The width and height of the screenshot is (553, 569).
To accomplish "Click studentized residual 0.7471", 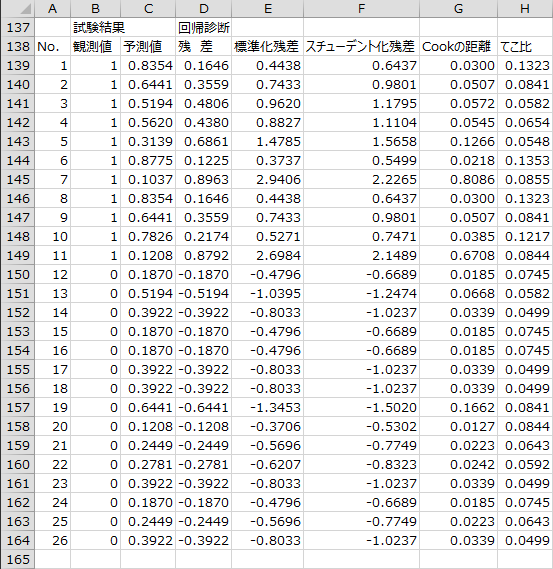I will [x=361, y=236].
